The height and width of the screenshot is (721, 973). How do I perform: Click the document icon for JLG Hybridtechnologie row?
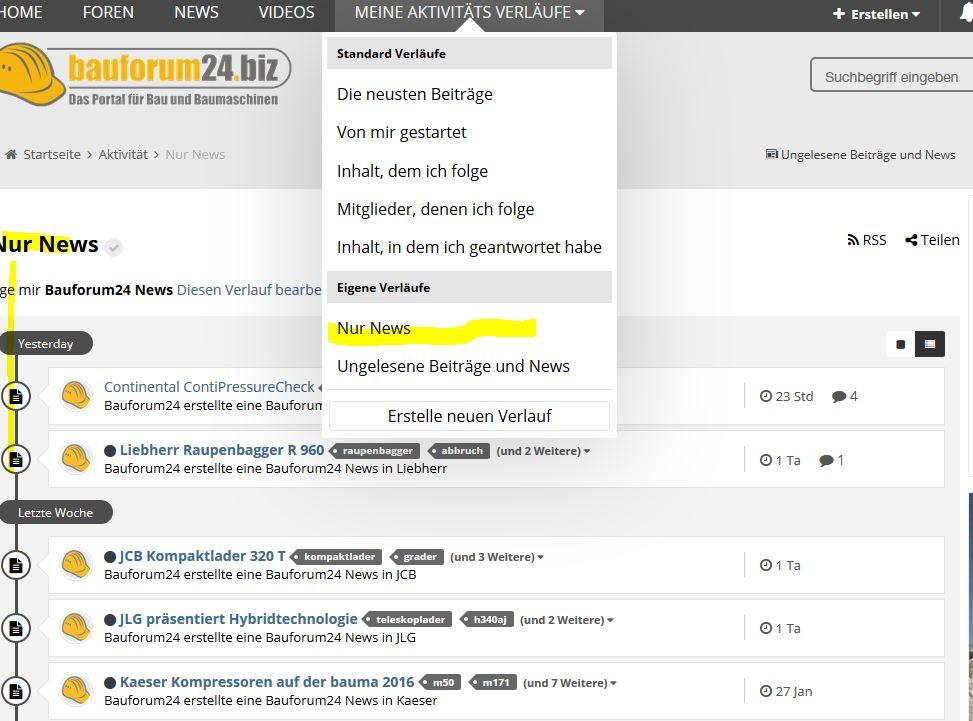coord(16,628)
